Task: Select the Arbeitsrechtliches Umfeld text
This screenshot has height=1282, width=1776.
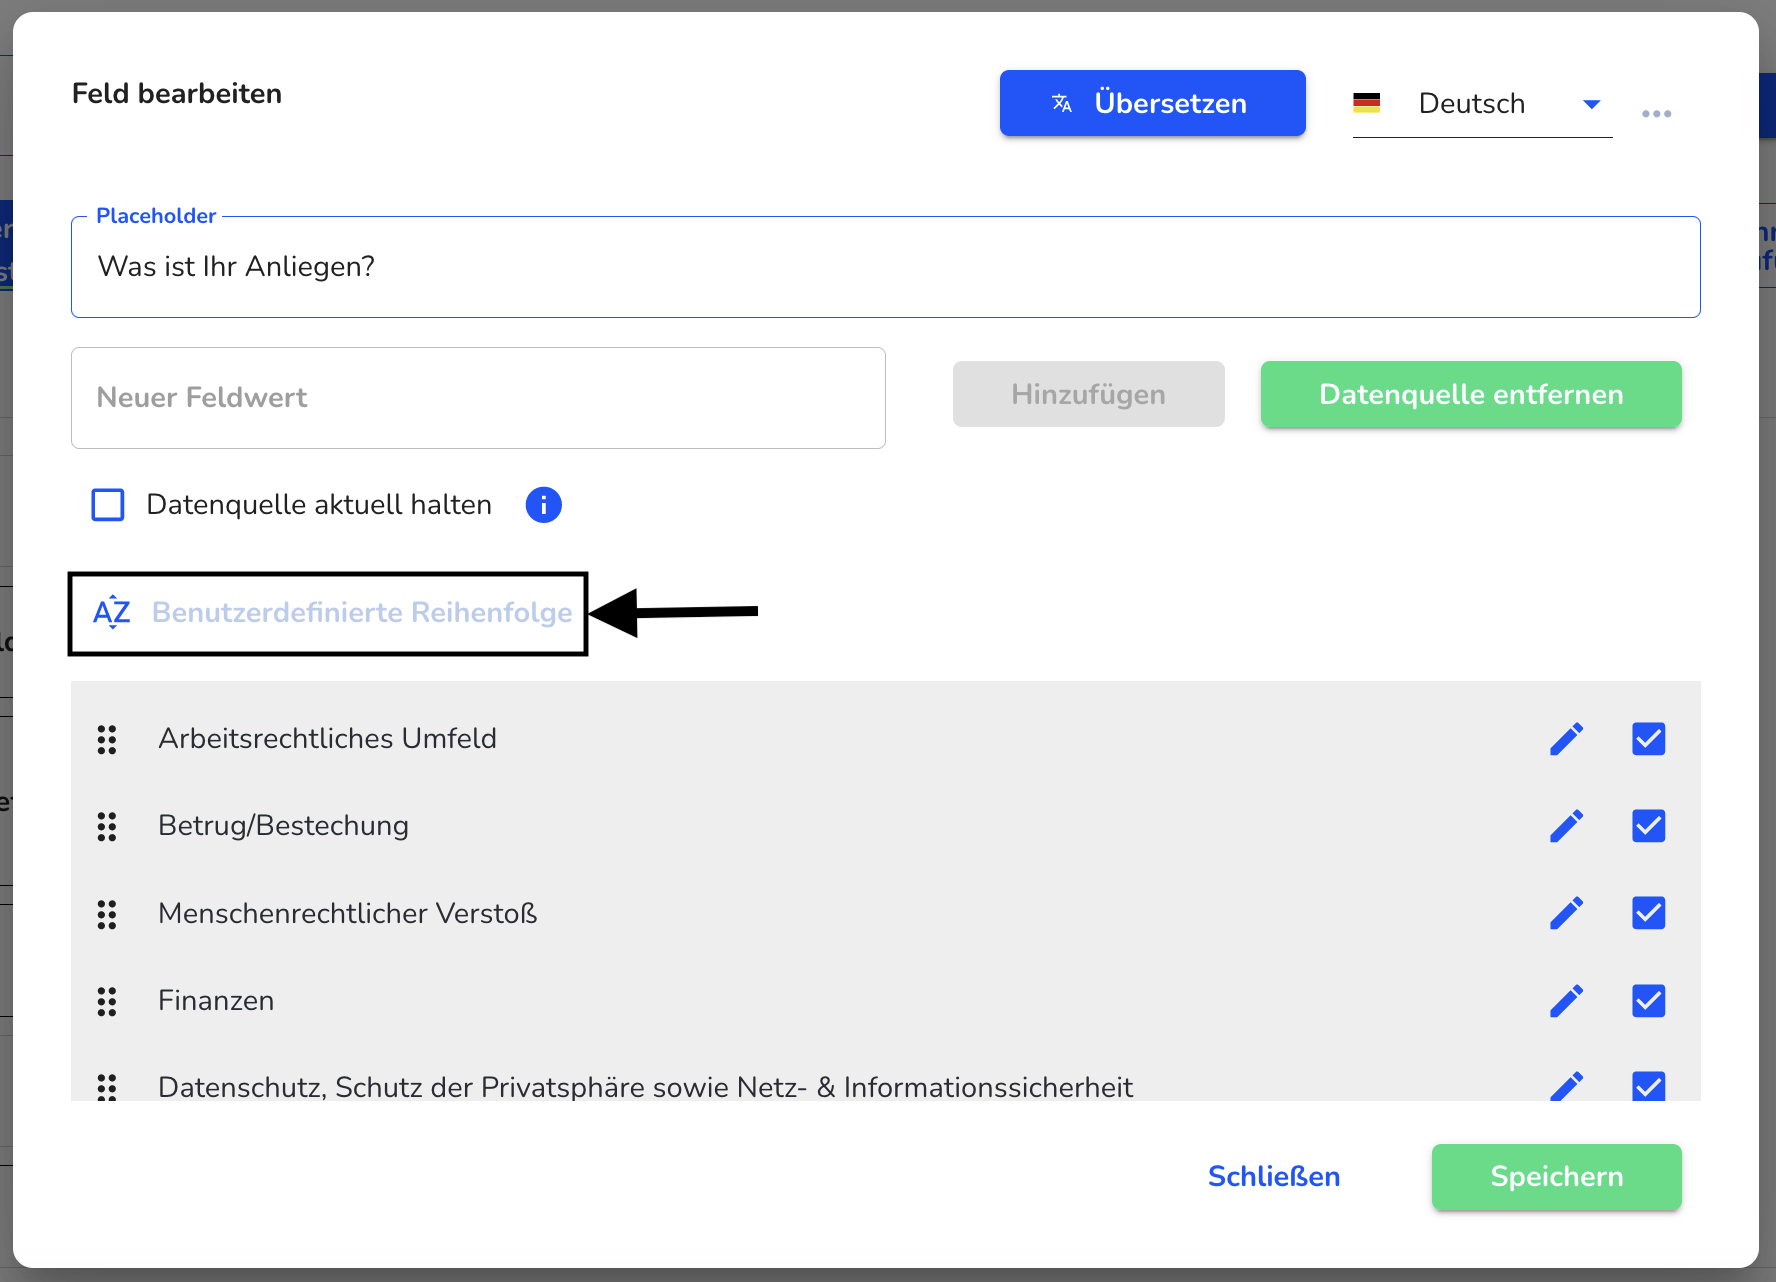Action: tap(327, 739)
